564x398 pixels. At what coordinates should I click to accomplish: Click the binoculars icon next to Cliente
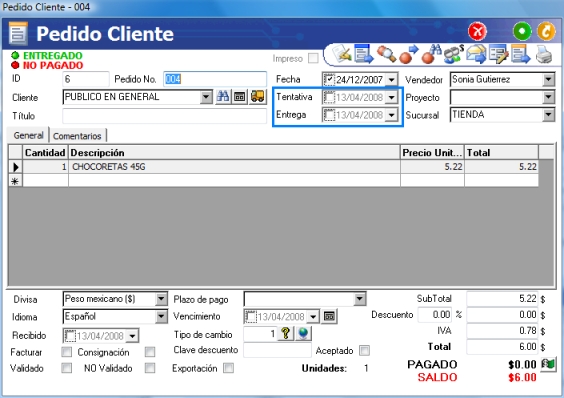coord(223,96)
